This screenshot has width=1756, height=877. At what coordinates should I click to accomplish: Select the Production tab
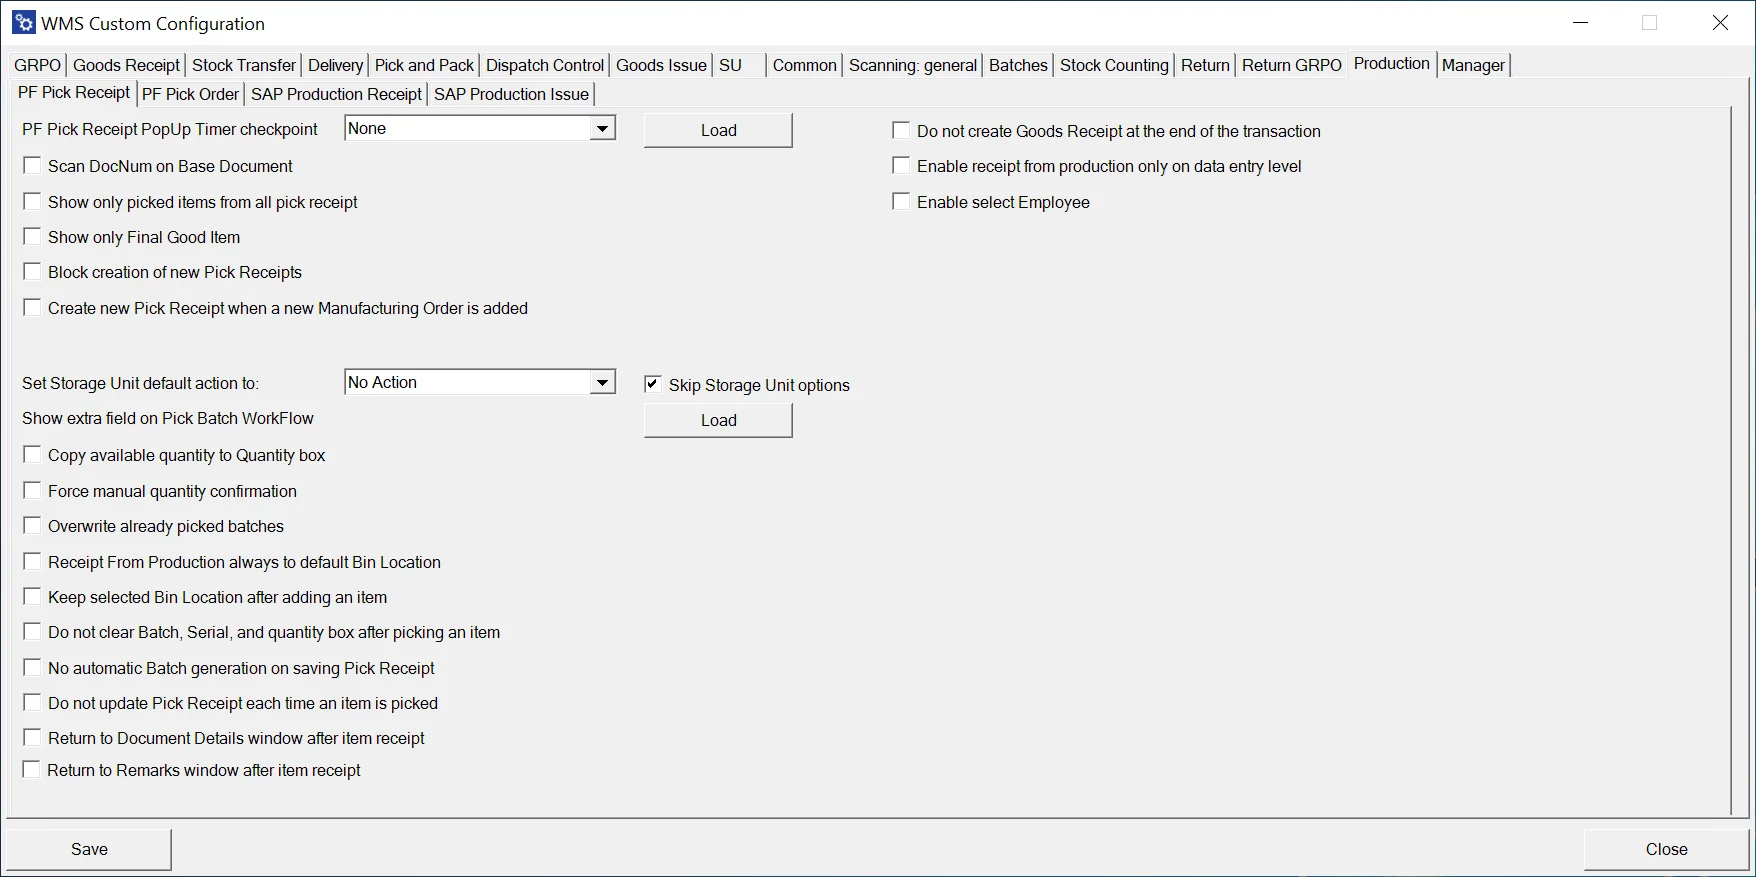point(1392,63)
